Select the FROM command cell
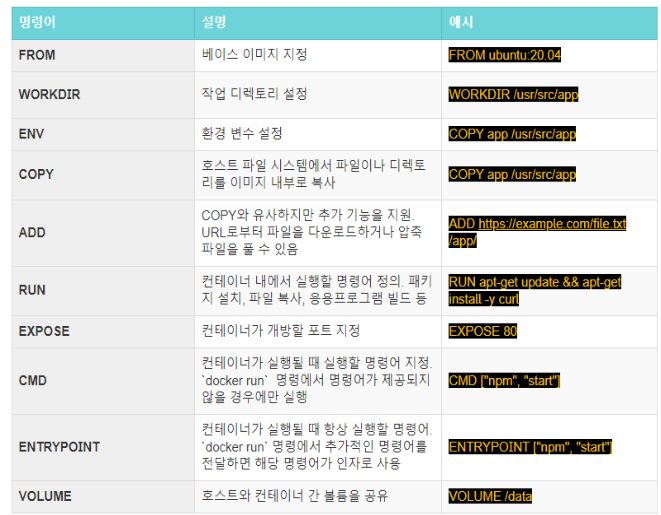 click(x=103, y=56)
